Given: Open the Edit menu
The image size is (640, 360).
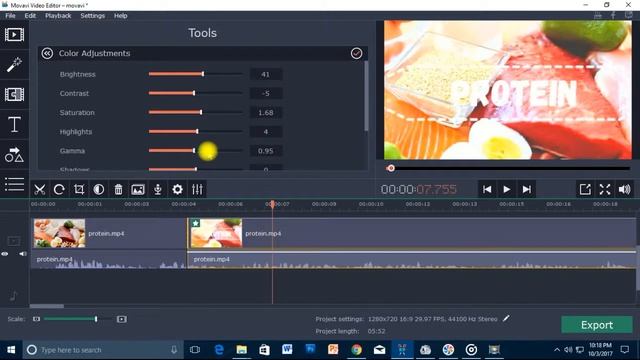Looking at the screenshot, I should pos(30,16).
